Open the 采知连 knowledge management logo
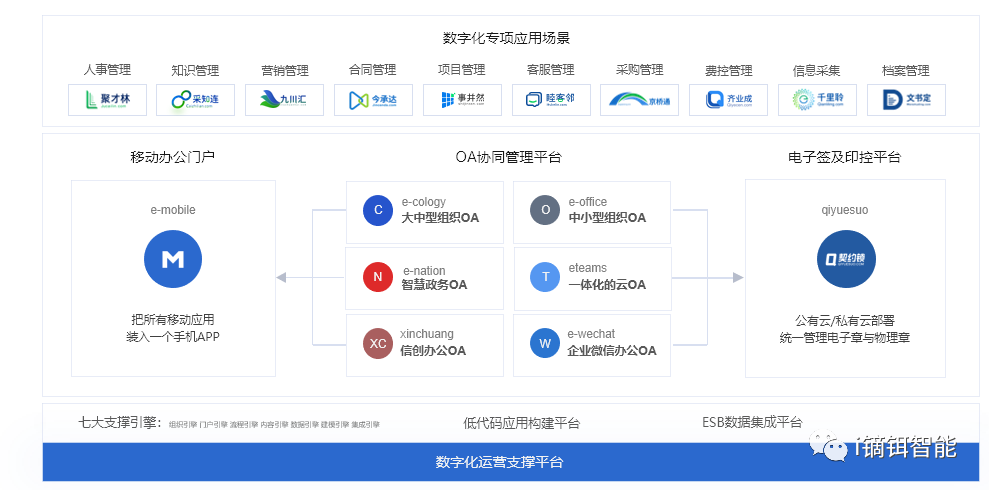The height and width of the screenshot is (490, 989). tap(196, 100)
